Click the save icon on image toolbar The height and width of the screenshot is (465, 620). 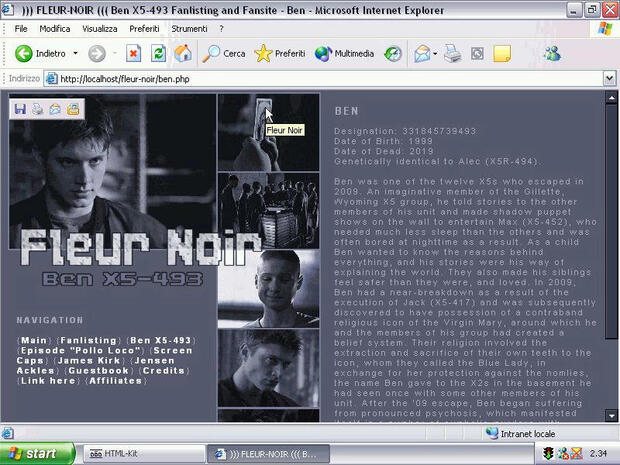tap(20, 109)
